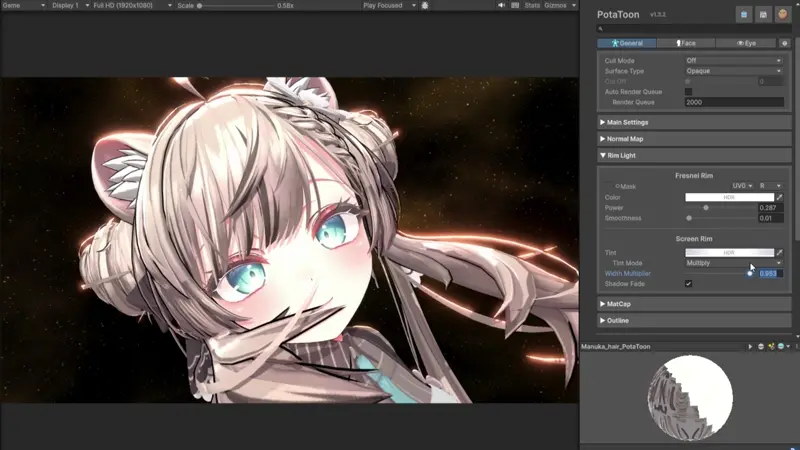The image size is (800, 450).
Task: Play the material preview animation
Action: coord(750,346)
